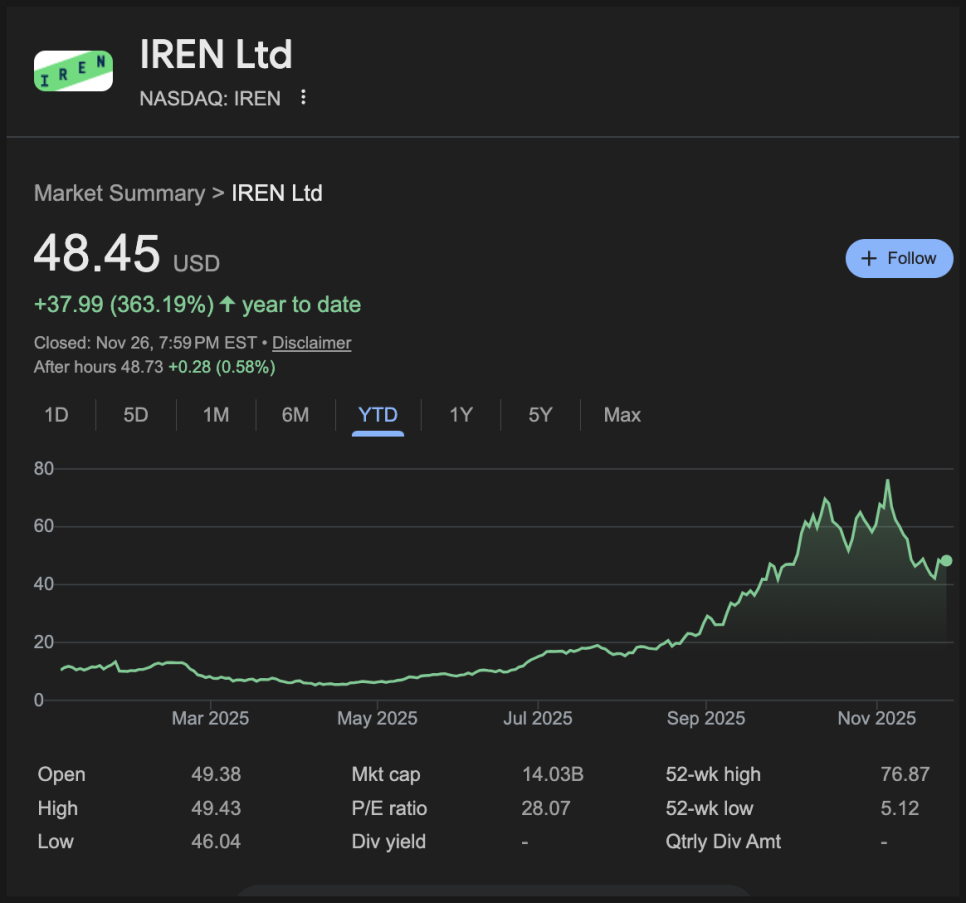Viewport: 966px width, 903px height.
Task: Click the 'Sep 2025' axis label
Action: coord(706,718)
